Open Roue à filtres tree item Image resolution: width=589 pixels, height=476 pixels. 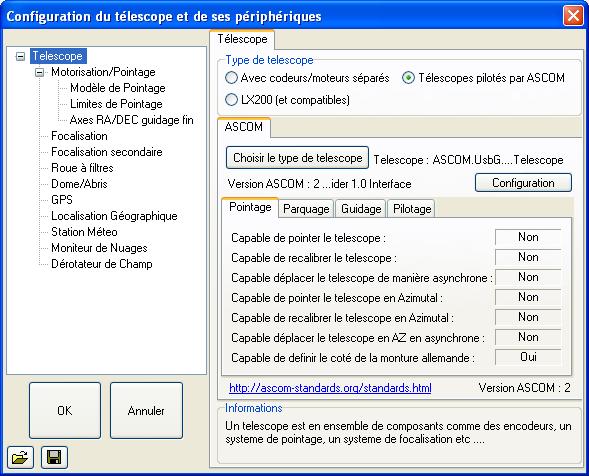[x=82, y=168]
